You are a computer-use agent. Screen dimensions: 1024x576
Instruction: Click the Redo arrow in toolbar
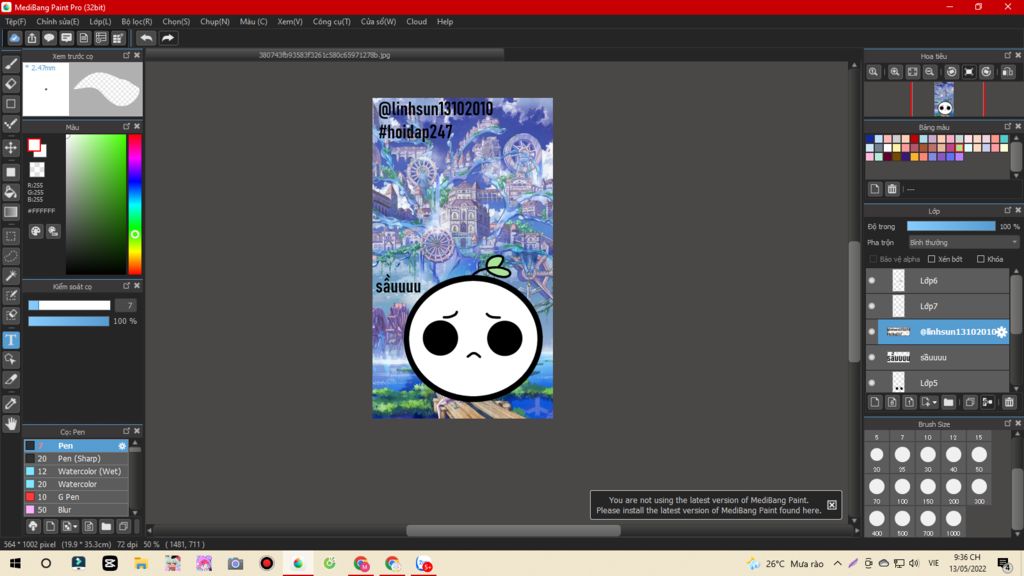168,38
